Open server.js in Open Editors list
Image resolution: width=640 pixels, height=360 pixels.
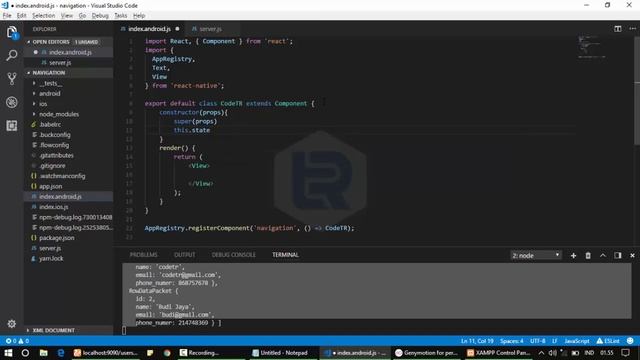[60, 63]
